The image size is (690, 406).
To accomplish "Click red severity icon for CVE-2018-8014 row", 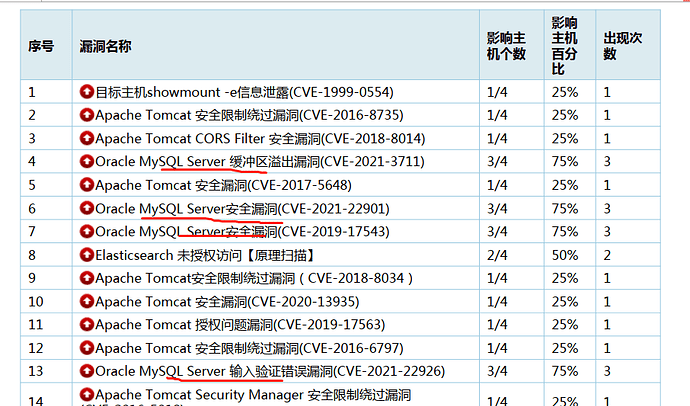I will coord(87,138).
